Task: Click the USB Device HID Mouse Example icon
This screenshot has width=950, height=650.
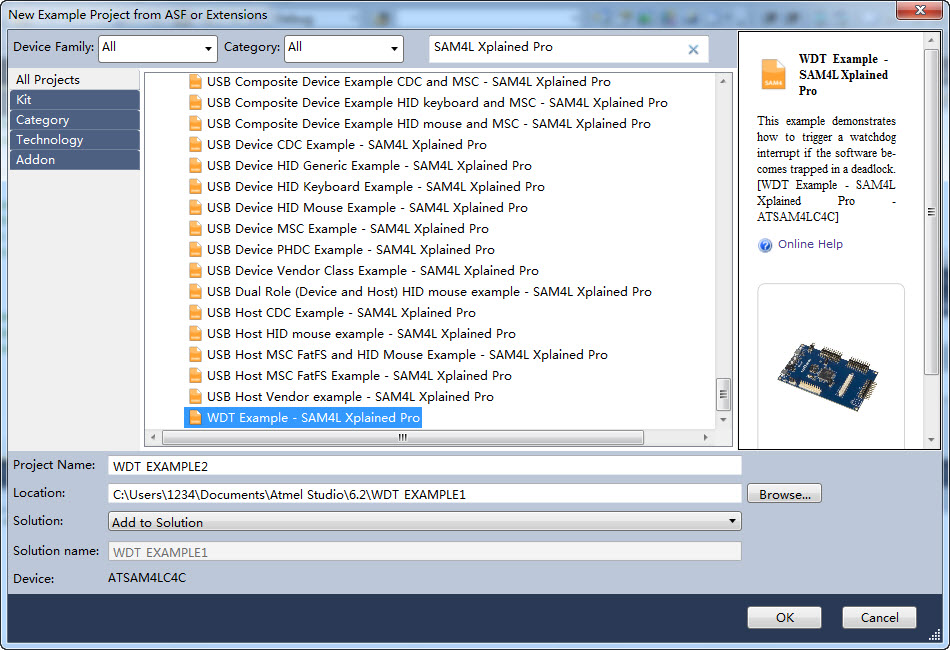Action: pos(195,208)
